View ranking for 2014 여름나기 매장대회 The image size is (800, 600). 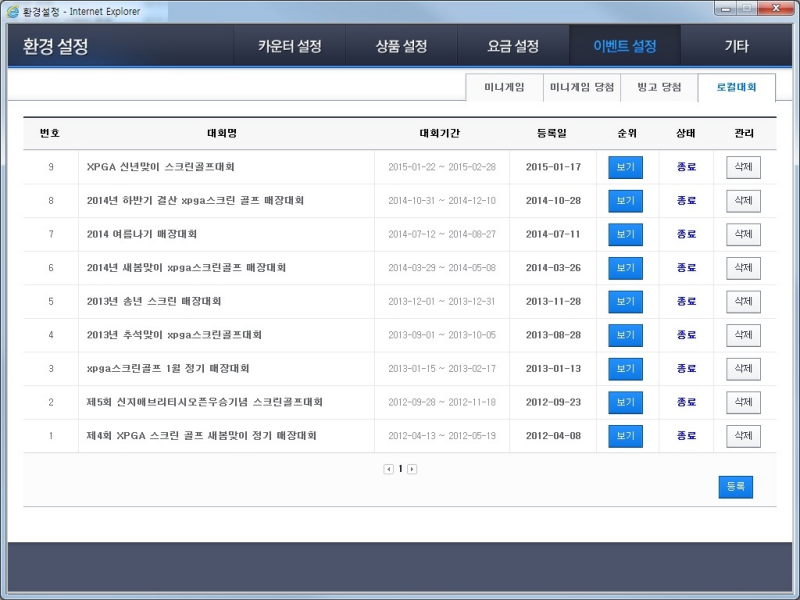pyautogui.click(x=625, y=234)
